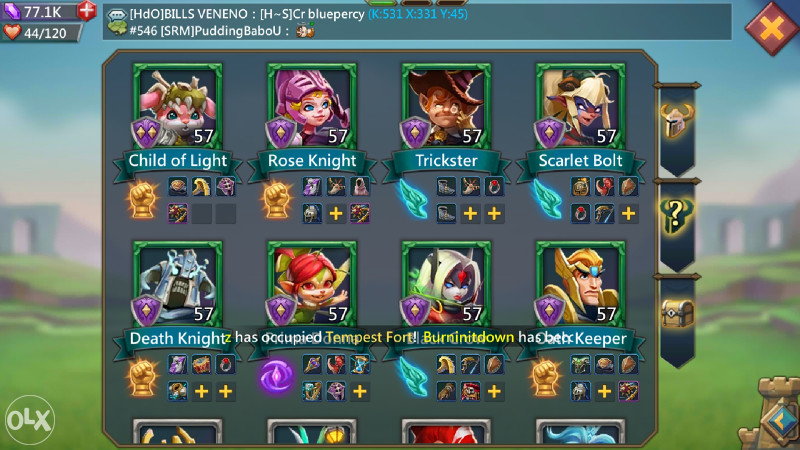Open the question mark banner tab
This screenshot has height=450, width=800.
click(677, 217)
